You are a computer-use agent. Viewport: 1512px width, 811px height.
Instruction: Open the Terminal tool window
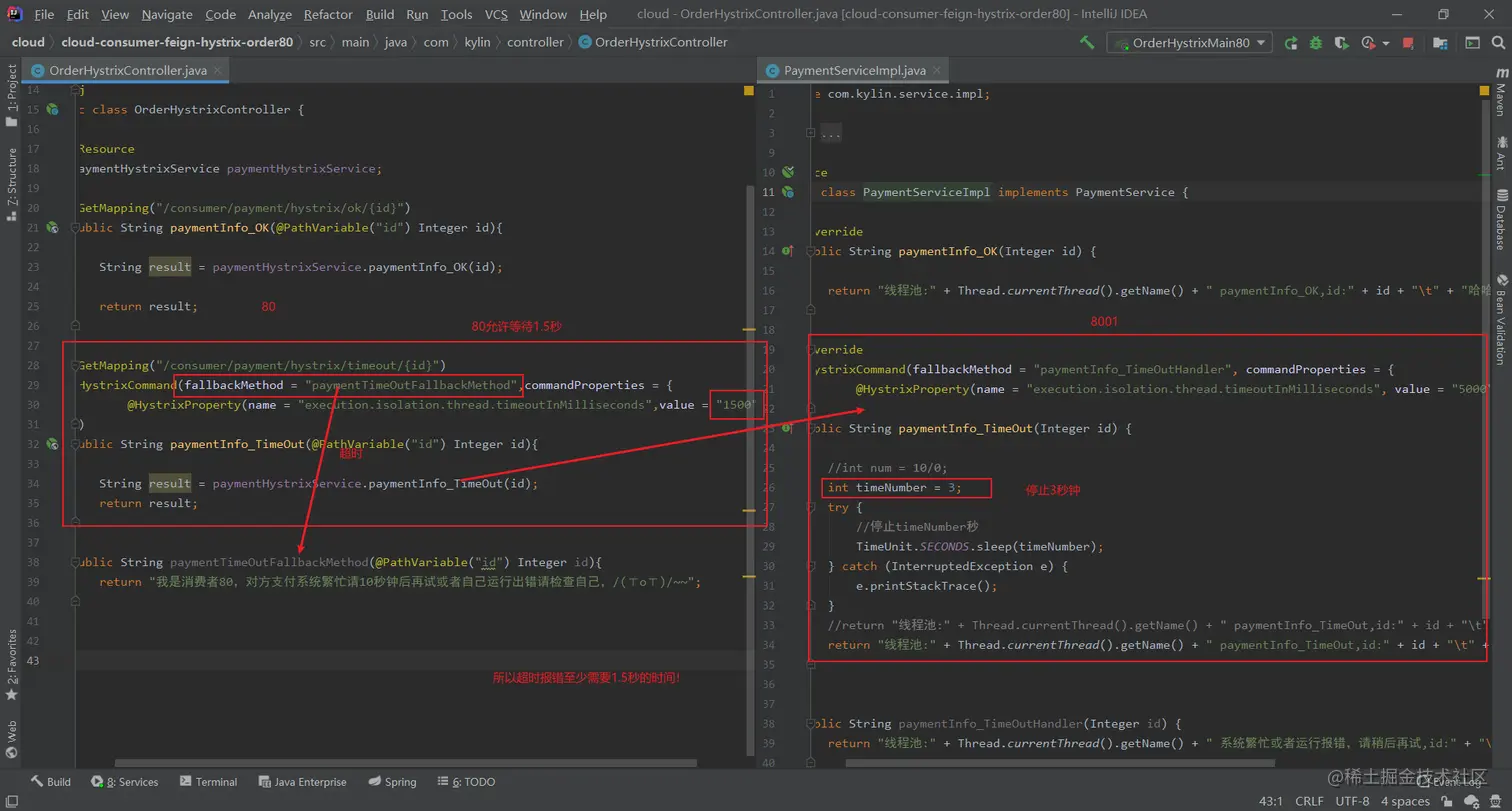[208, 782]
